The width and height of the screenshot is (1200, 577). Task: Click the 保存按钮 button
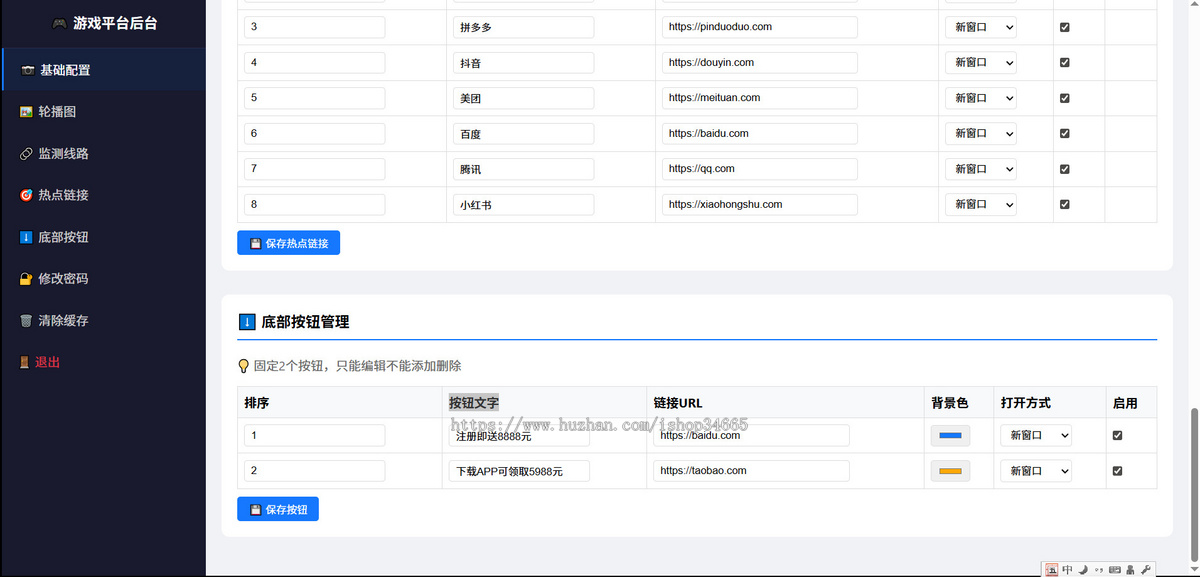(278, 509)
